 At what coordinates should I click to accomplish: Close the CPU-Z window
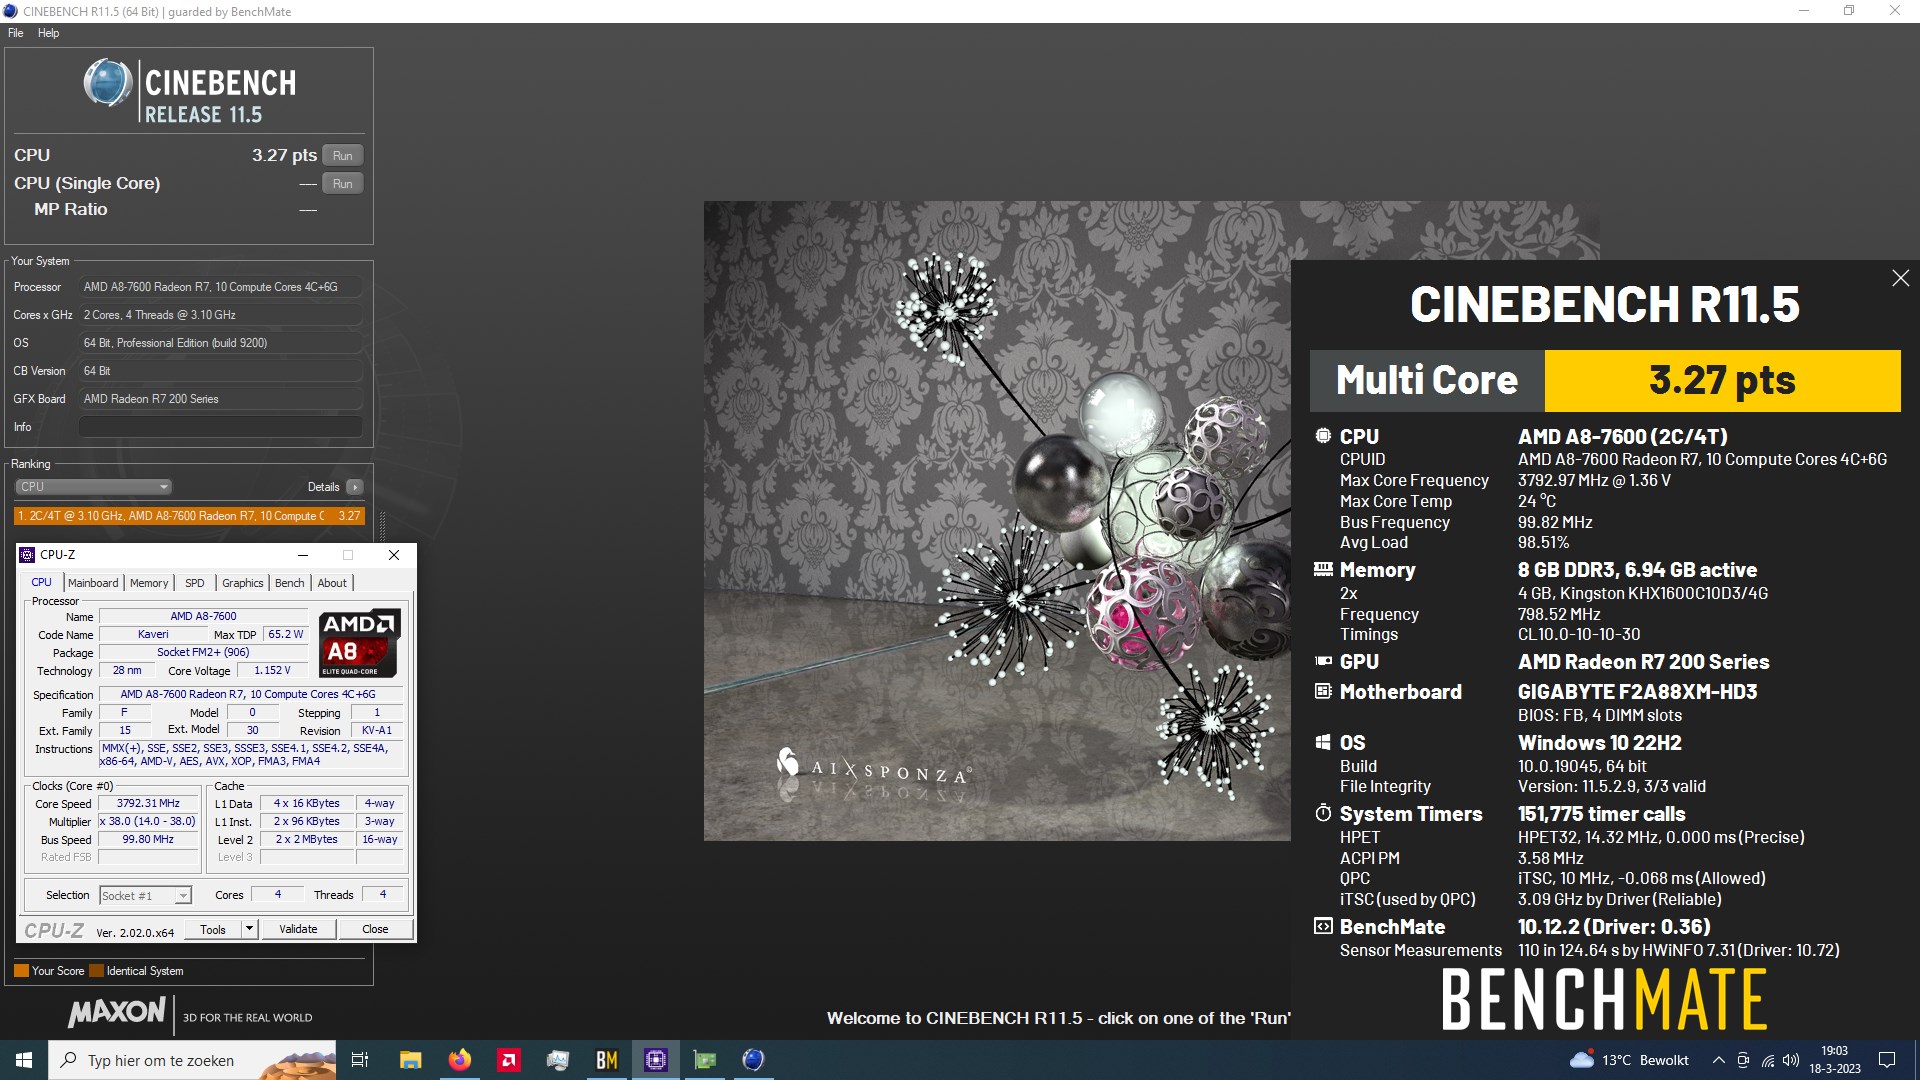(394, 555)
